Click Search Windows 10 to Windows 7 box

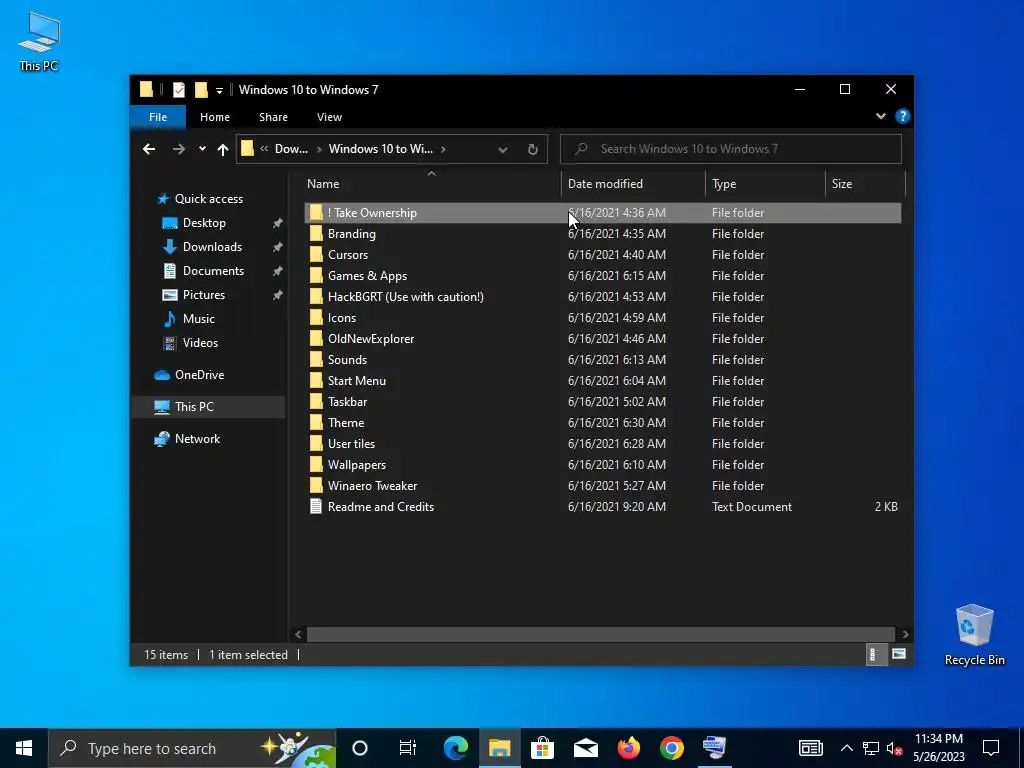[731, 149]
